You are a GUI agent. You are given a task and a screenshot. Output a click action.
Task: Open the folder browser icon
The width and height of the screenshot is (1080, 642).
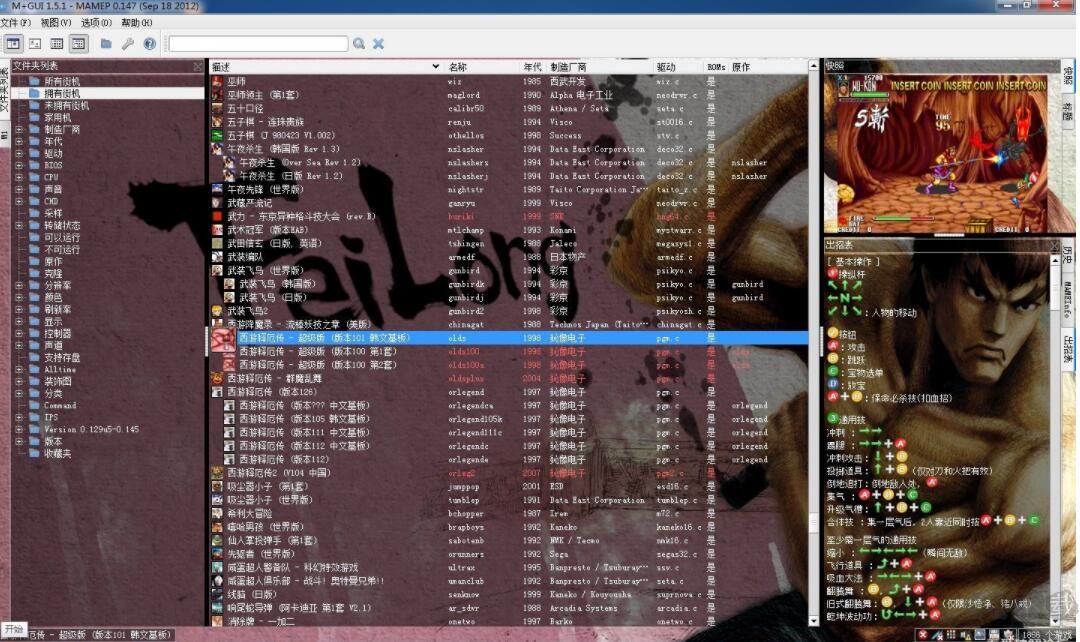pos(104,43)
